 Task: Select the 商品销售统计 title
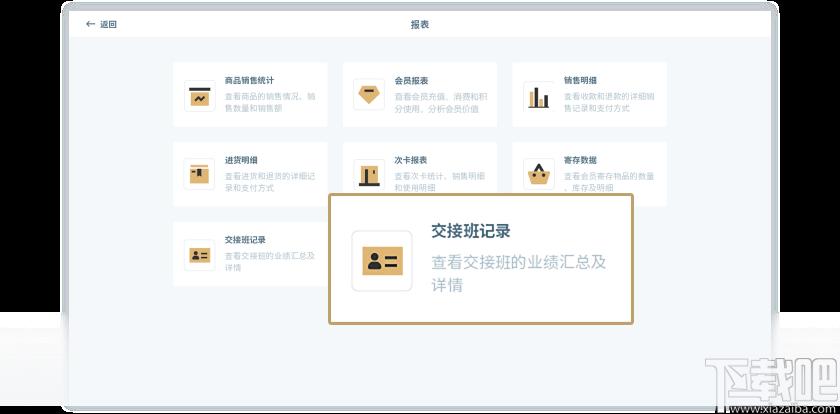[x=249, y=80]
